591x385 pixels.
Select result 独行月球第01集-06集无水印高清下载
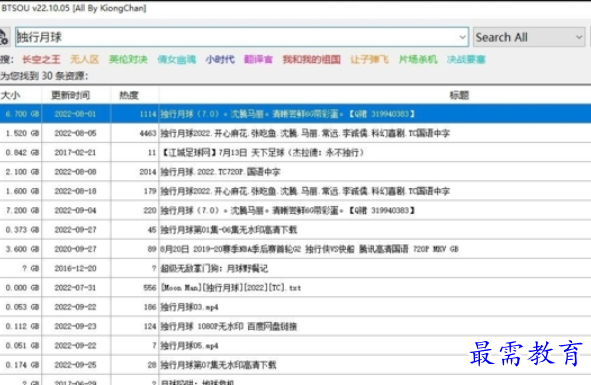click(296, 230)
